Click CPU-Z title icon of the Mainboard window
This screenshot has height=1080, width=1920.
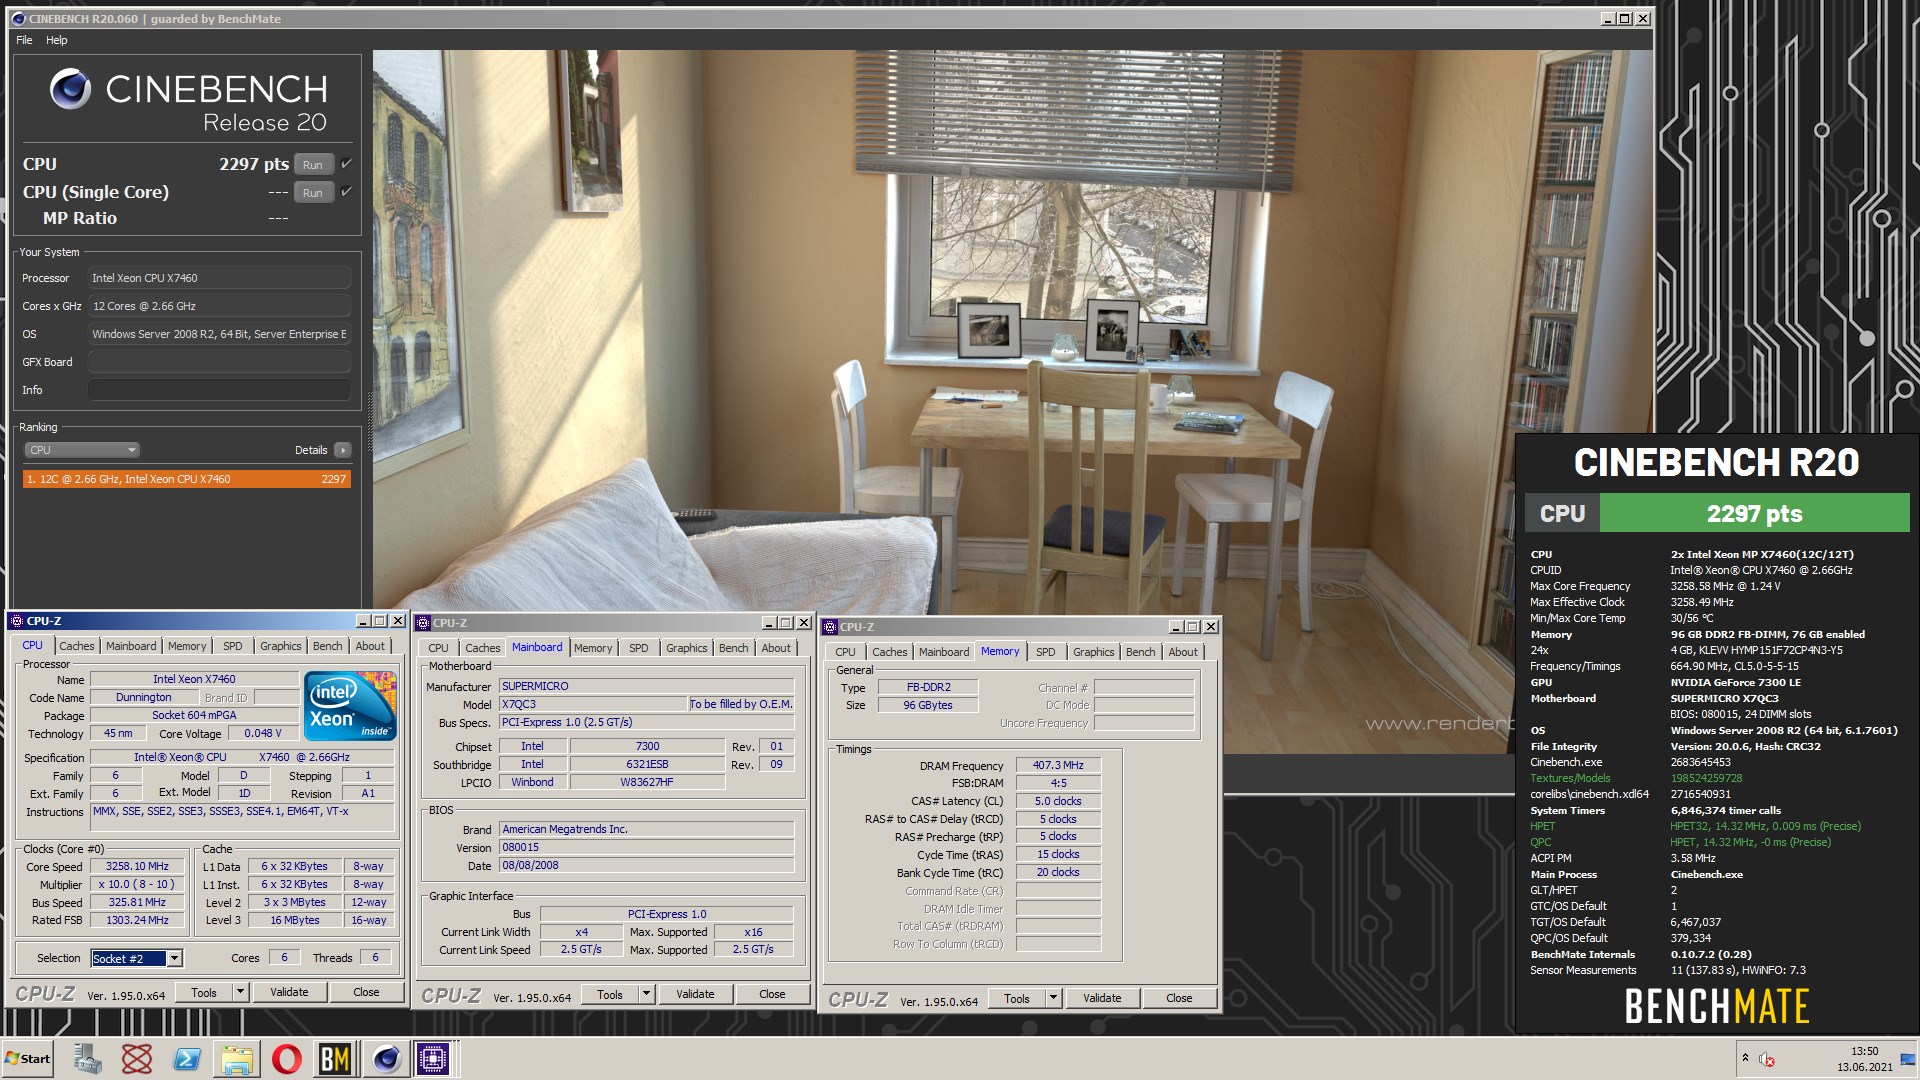424,623
